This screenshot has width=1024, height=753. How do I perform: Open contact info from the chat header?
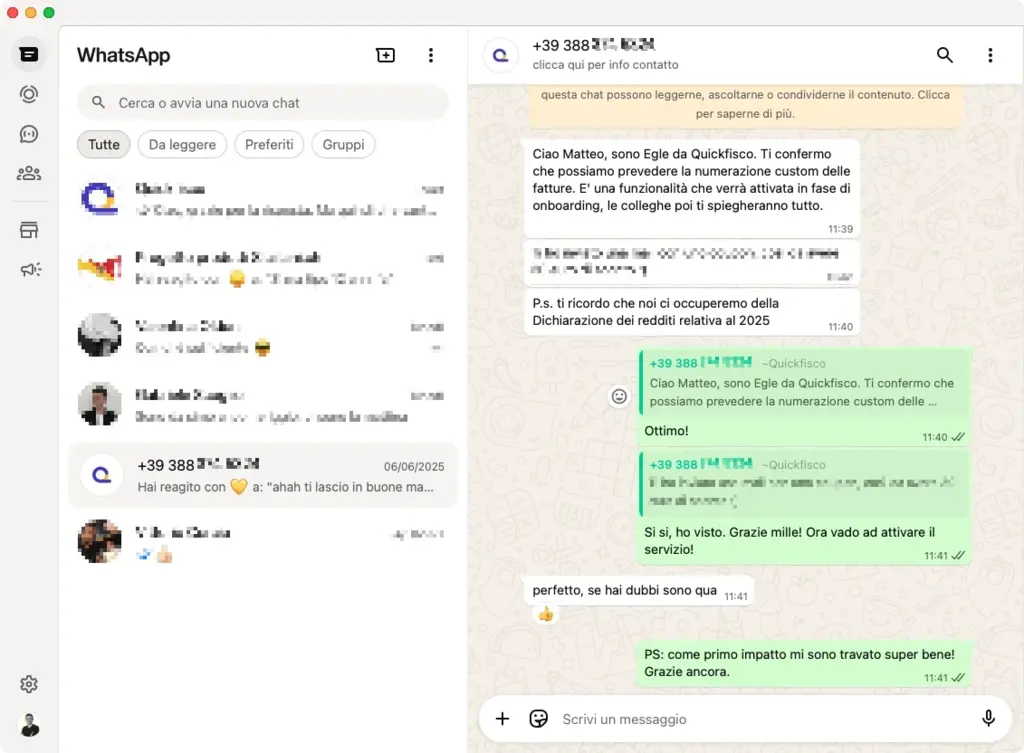[605, 55]
